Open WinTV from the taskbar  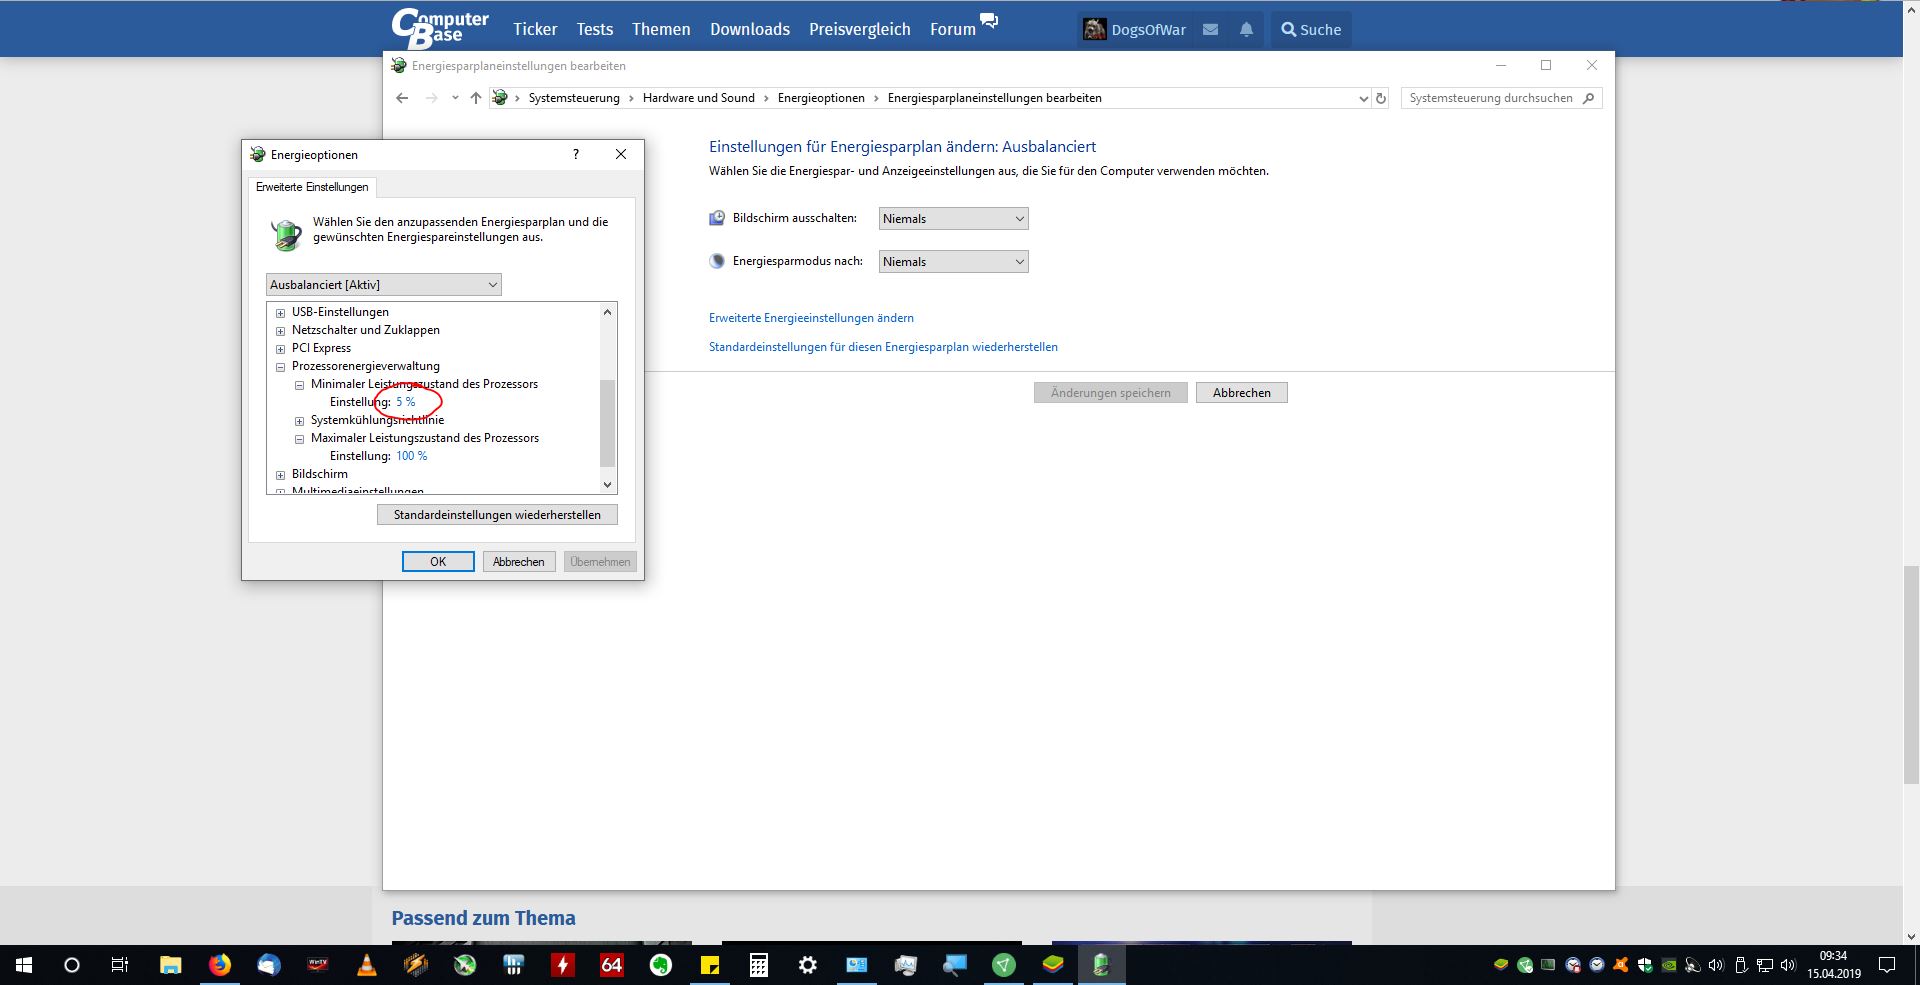click(x=318, y=965)
